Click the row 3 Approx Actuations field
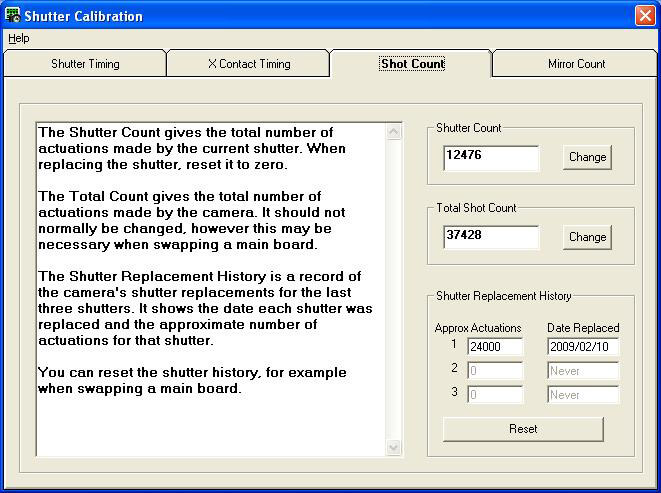 (x=495, y=395)
